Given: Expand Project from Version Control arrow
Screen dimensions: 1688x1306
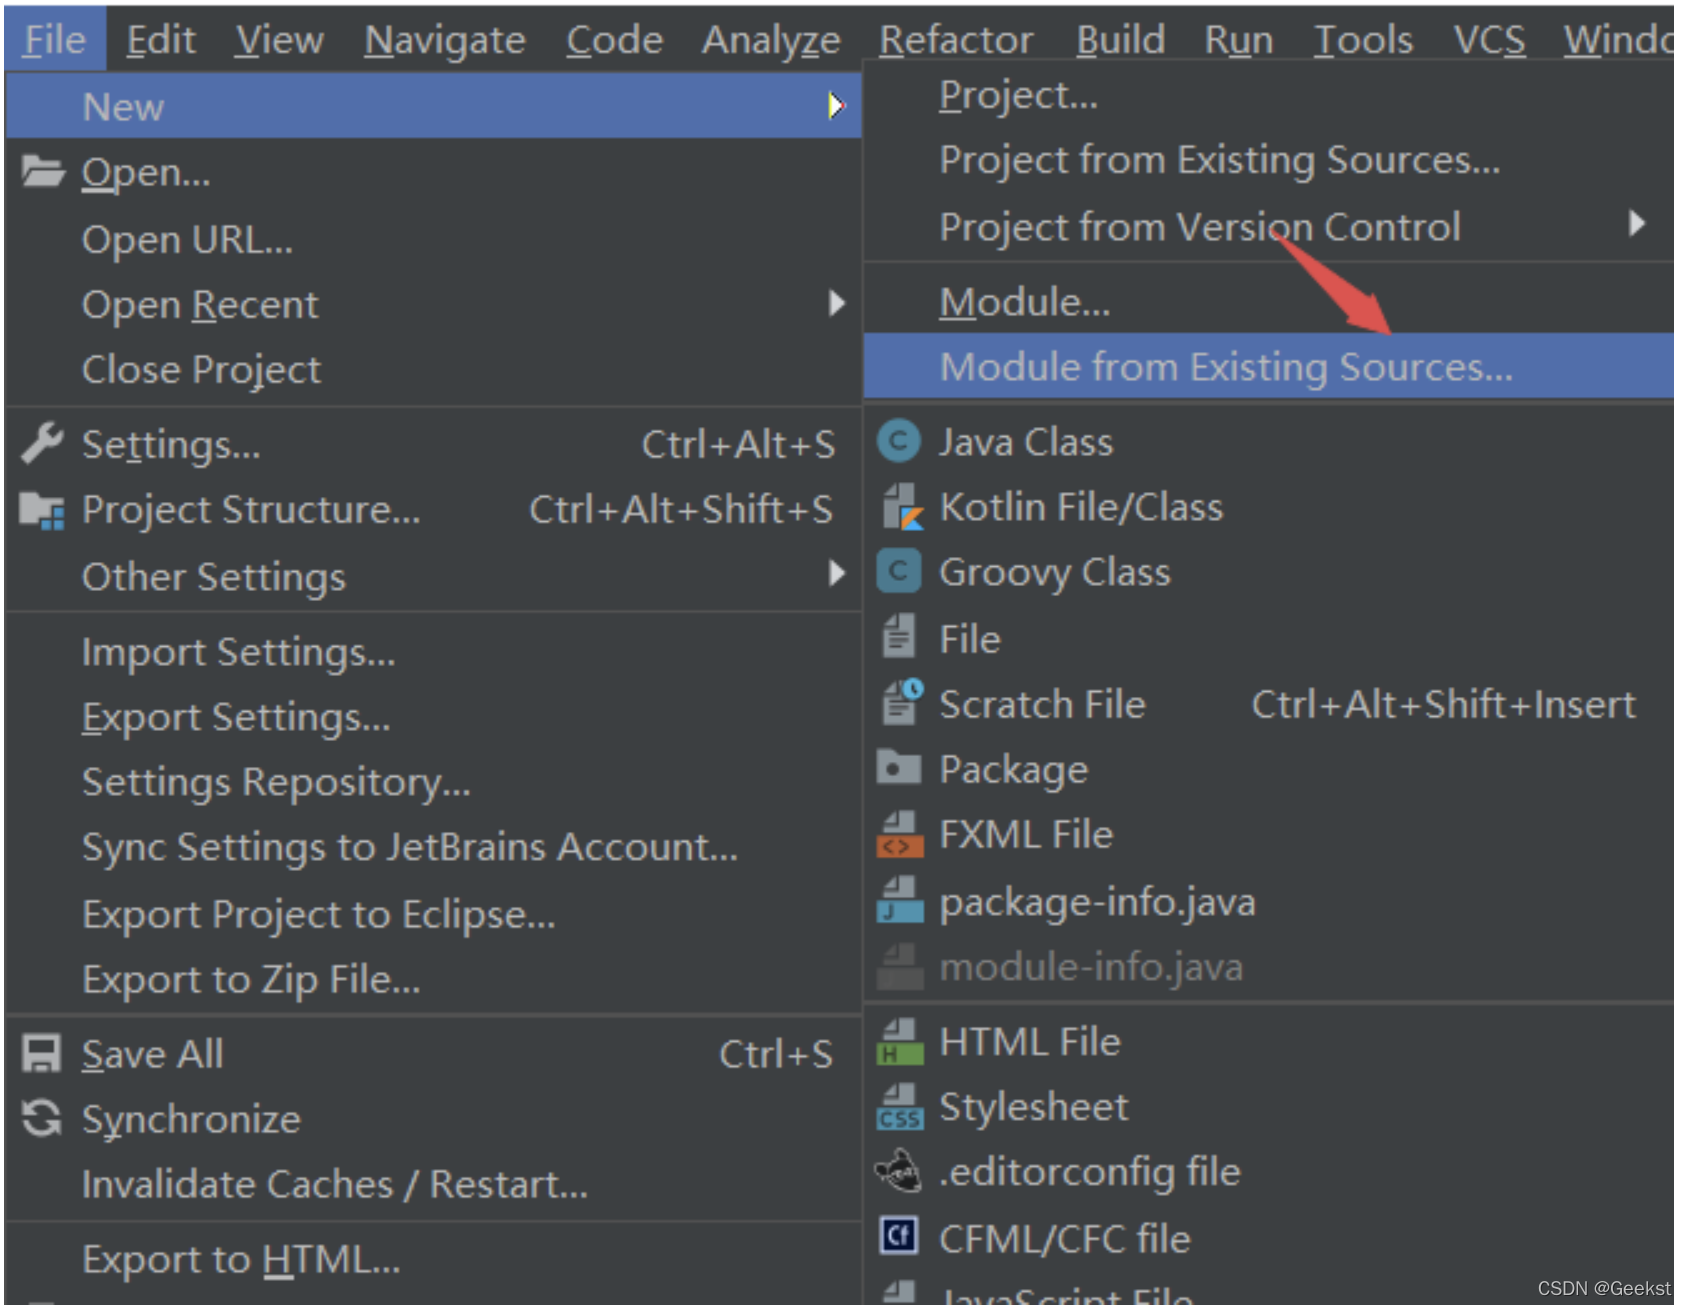Looking at the screenshot, I should [x=1636, y=223].
